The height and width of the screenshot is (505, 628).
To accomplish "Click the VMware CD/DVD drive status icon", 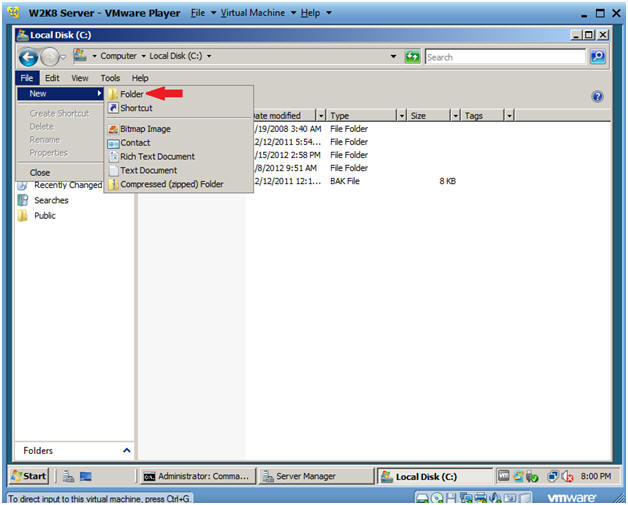I will tap(438, 498).
